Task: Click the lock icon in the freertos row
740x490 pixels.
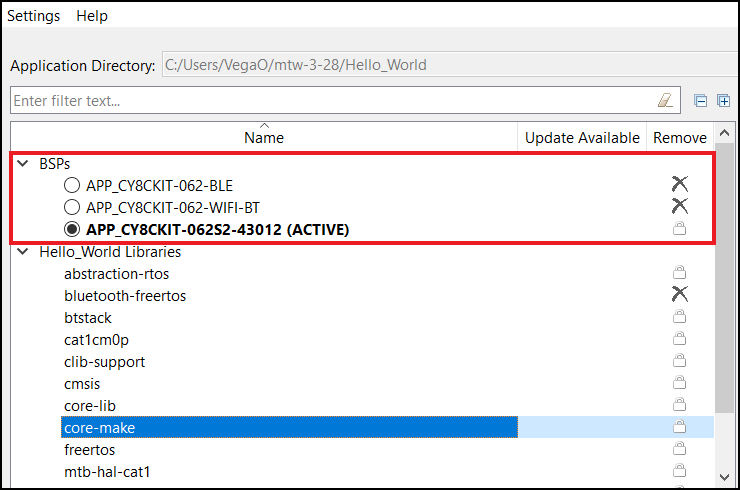Action: (679, 448)
